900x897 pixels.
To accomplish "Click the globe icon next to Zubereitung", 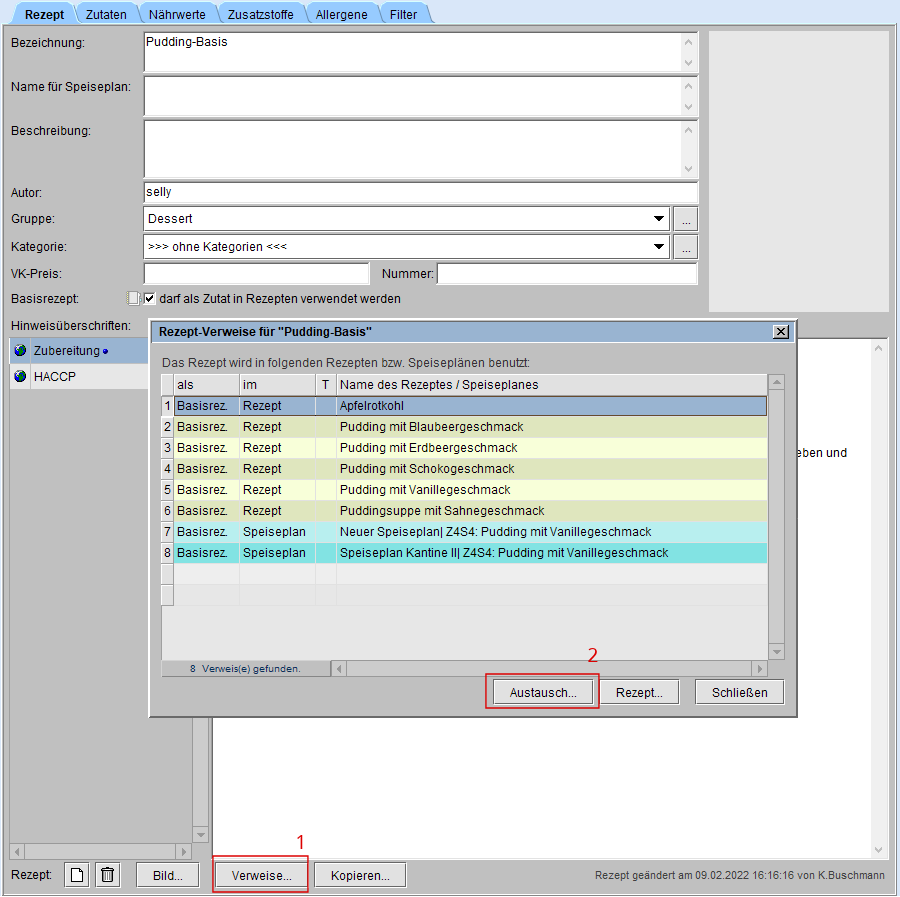I will (x=20, y=351).
